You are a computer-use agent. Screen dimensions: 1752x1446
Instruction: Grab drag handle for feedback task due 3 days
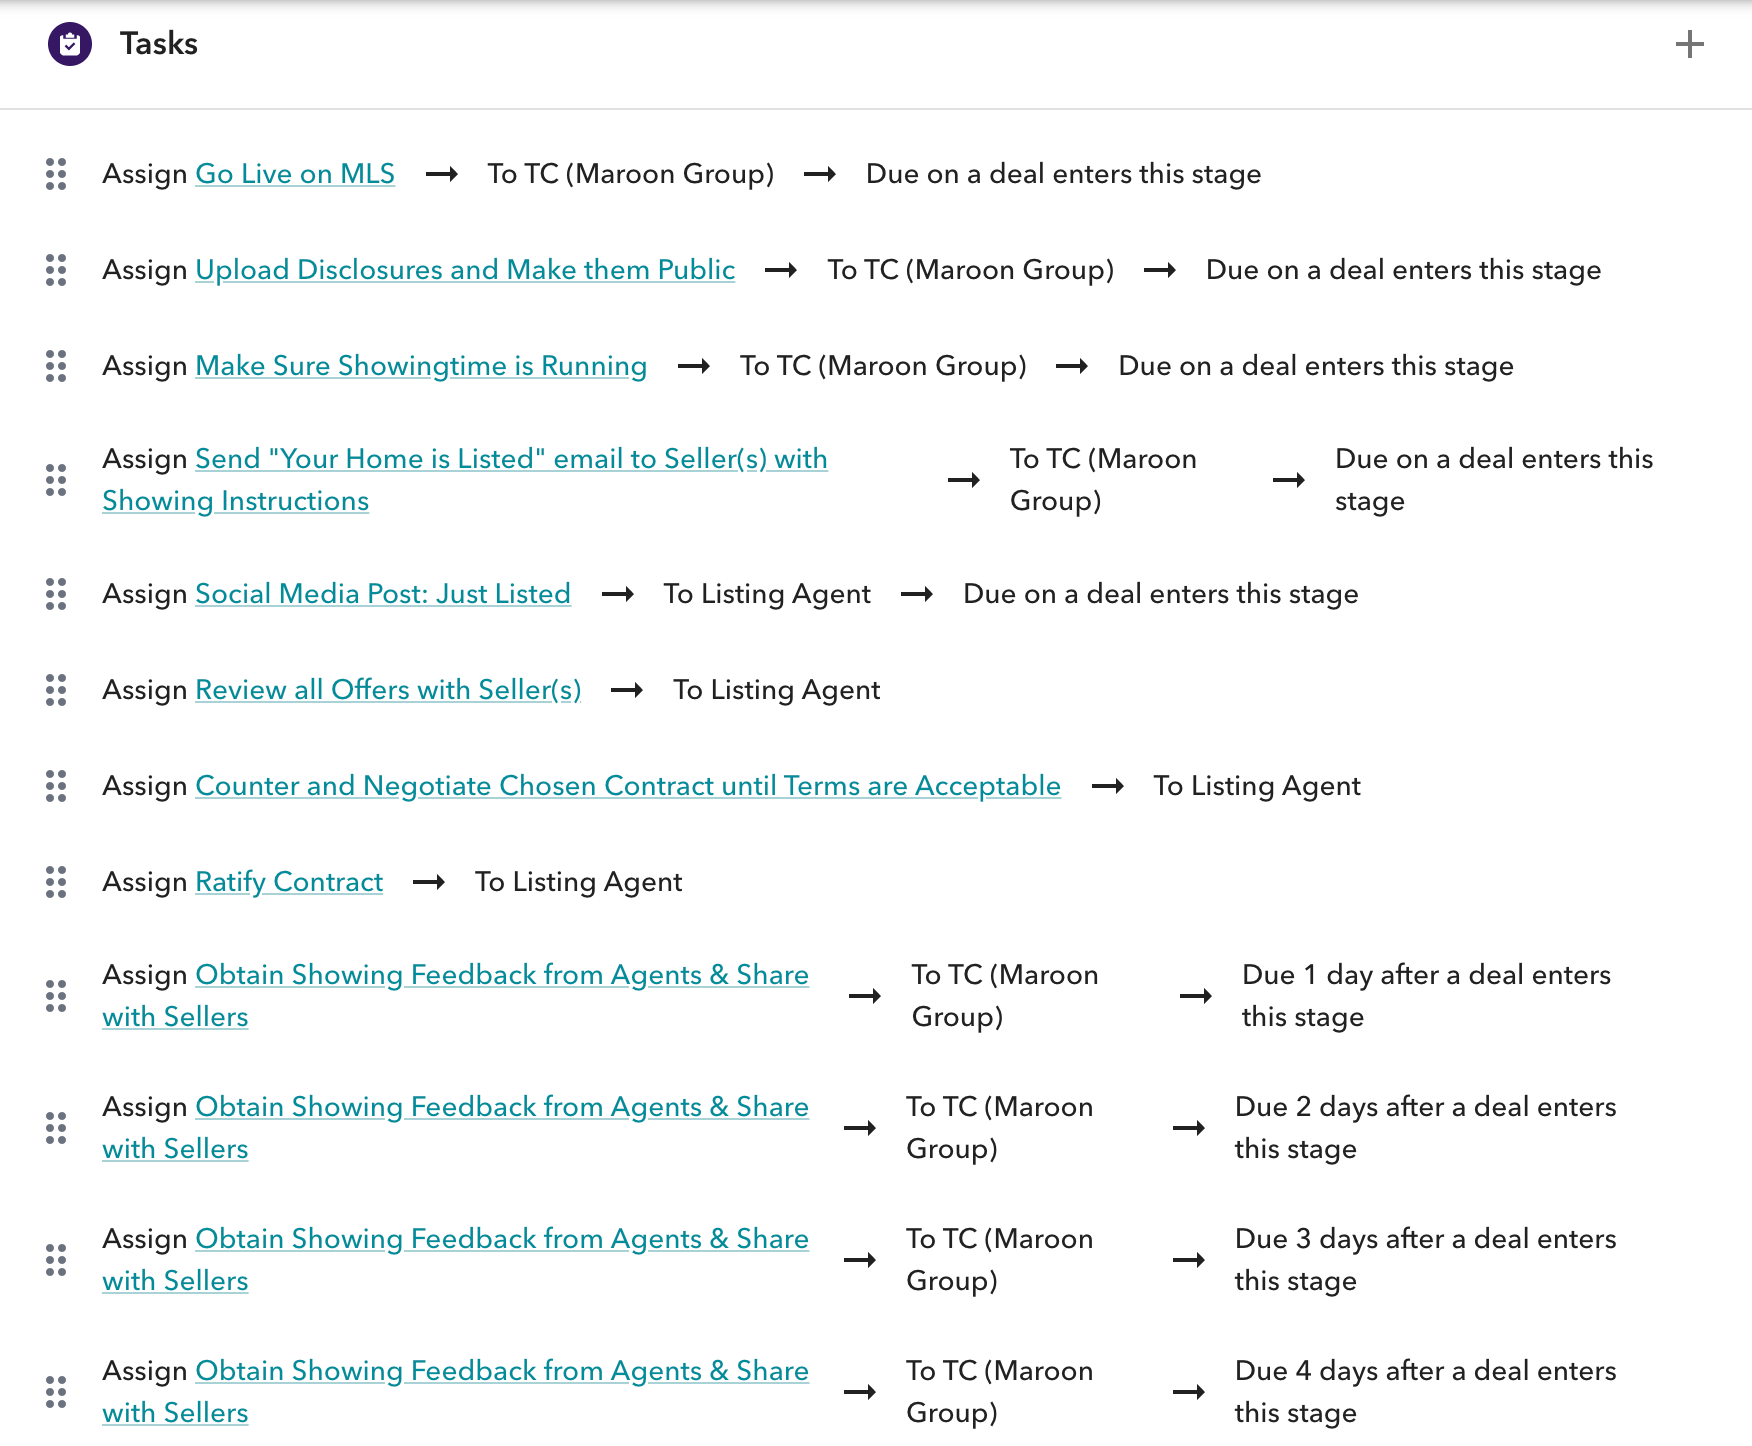(x=56, y=1260)
